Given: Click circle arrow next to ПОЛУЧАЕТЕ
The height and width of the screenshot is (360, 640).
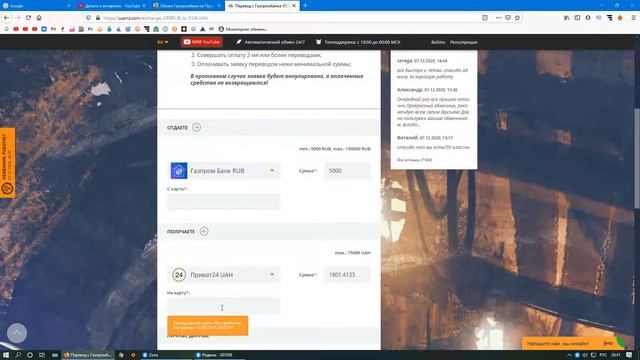Looking at the screenshot, I should point(204,231).
